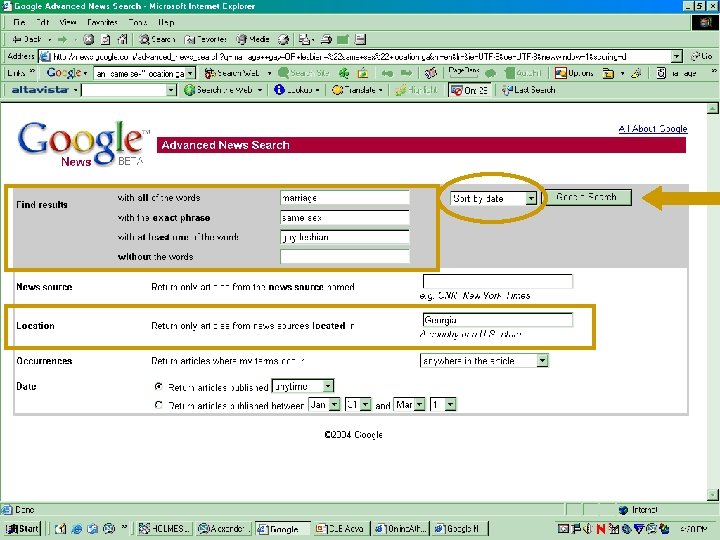
Task: Click the Location field containing Georgia
Action: coord(497,320)
